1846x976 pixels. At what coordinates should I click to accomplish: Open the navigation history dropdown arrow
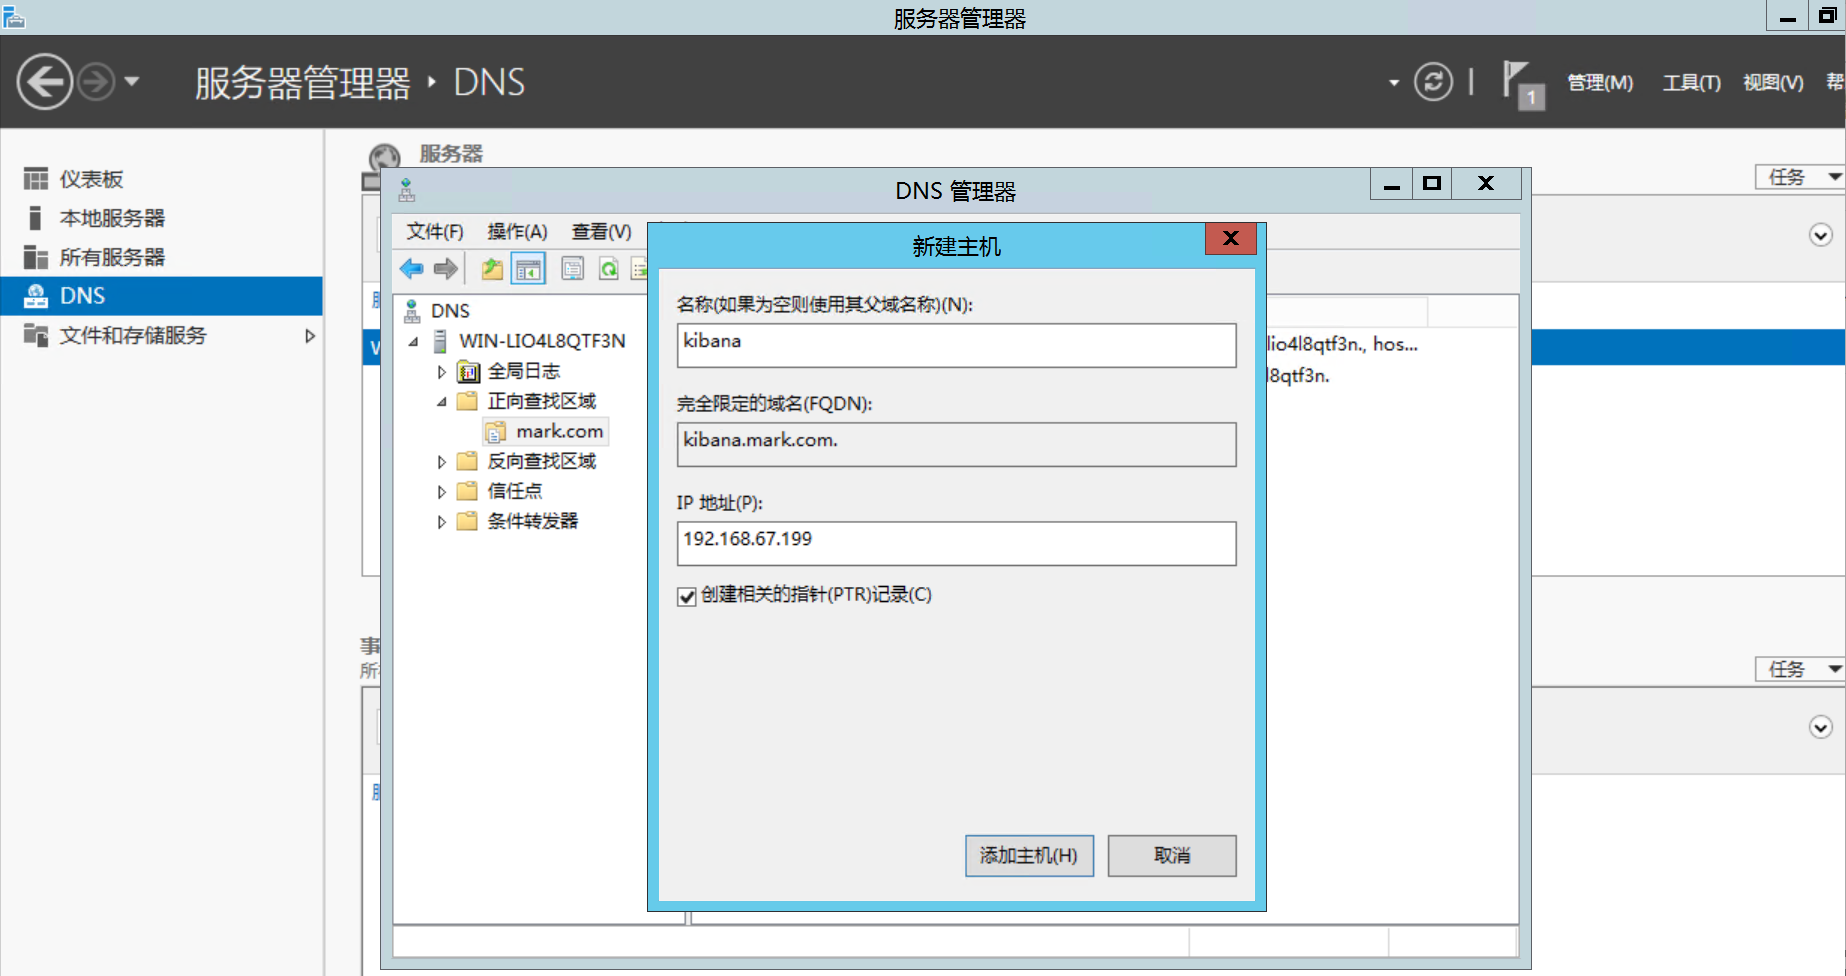pos(132,82)
